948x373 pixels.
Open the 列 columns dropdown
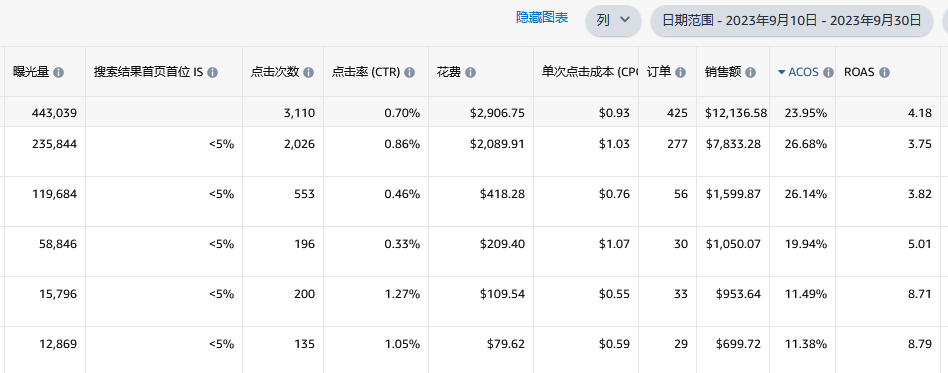tap(613, 20)
